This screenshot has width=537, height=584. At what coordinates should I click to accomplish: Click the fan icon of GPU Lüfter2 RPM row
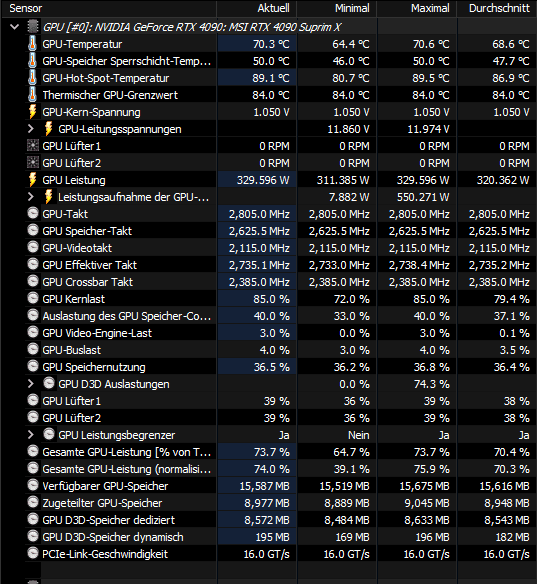click(33, 162)
